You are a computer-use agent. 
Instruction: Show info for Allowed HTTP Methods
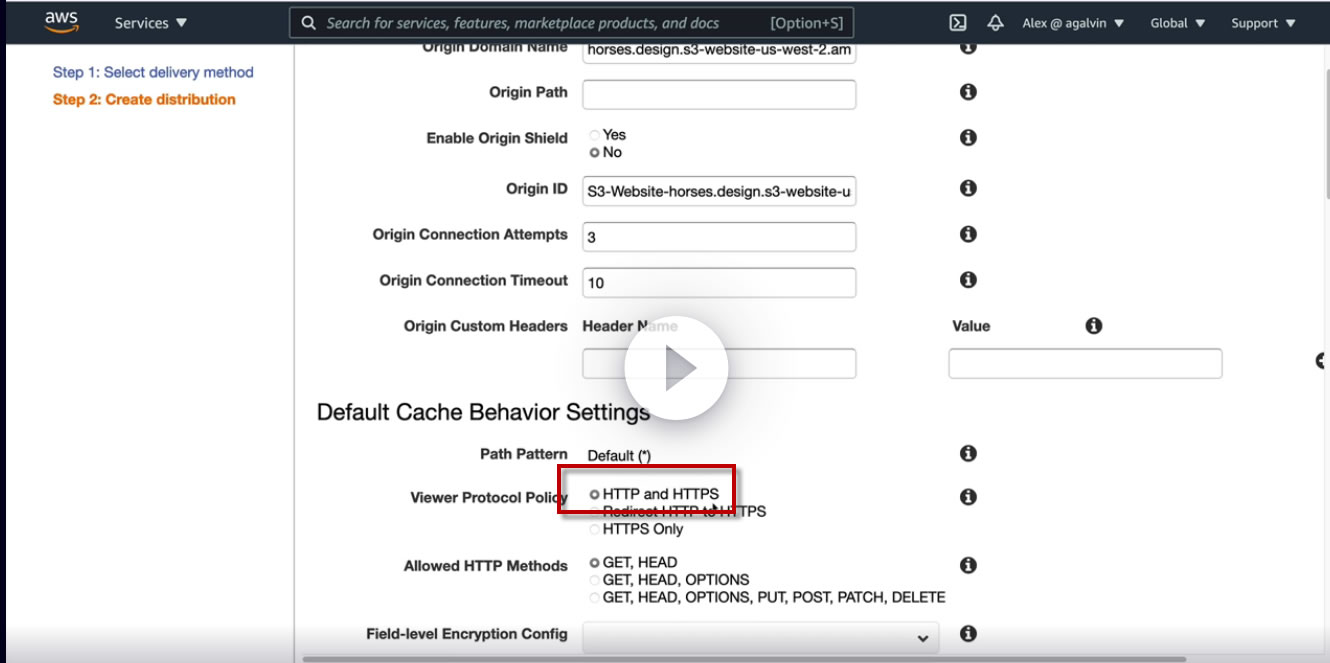click(x=968, y=566)
